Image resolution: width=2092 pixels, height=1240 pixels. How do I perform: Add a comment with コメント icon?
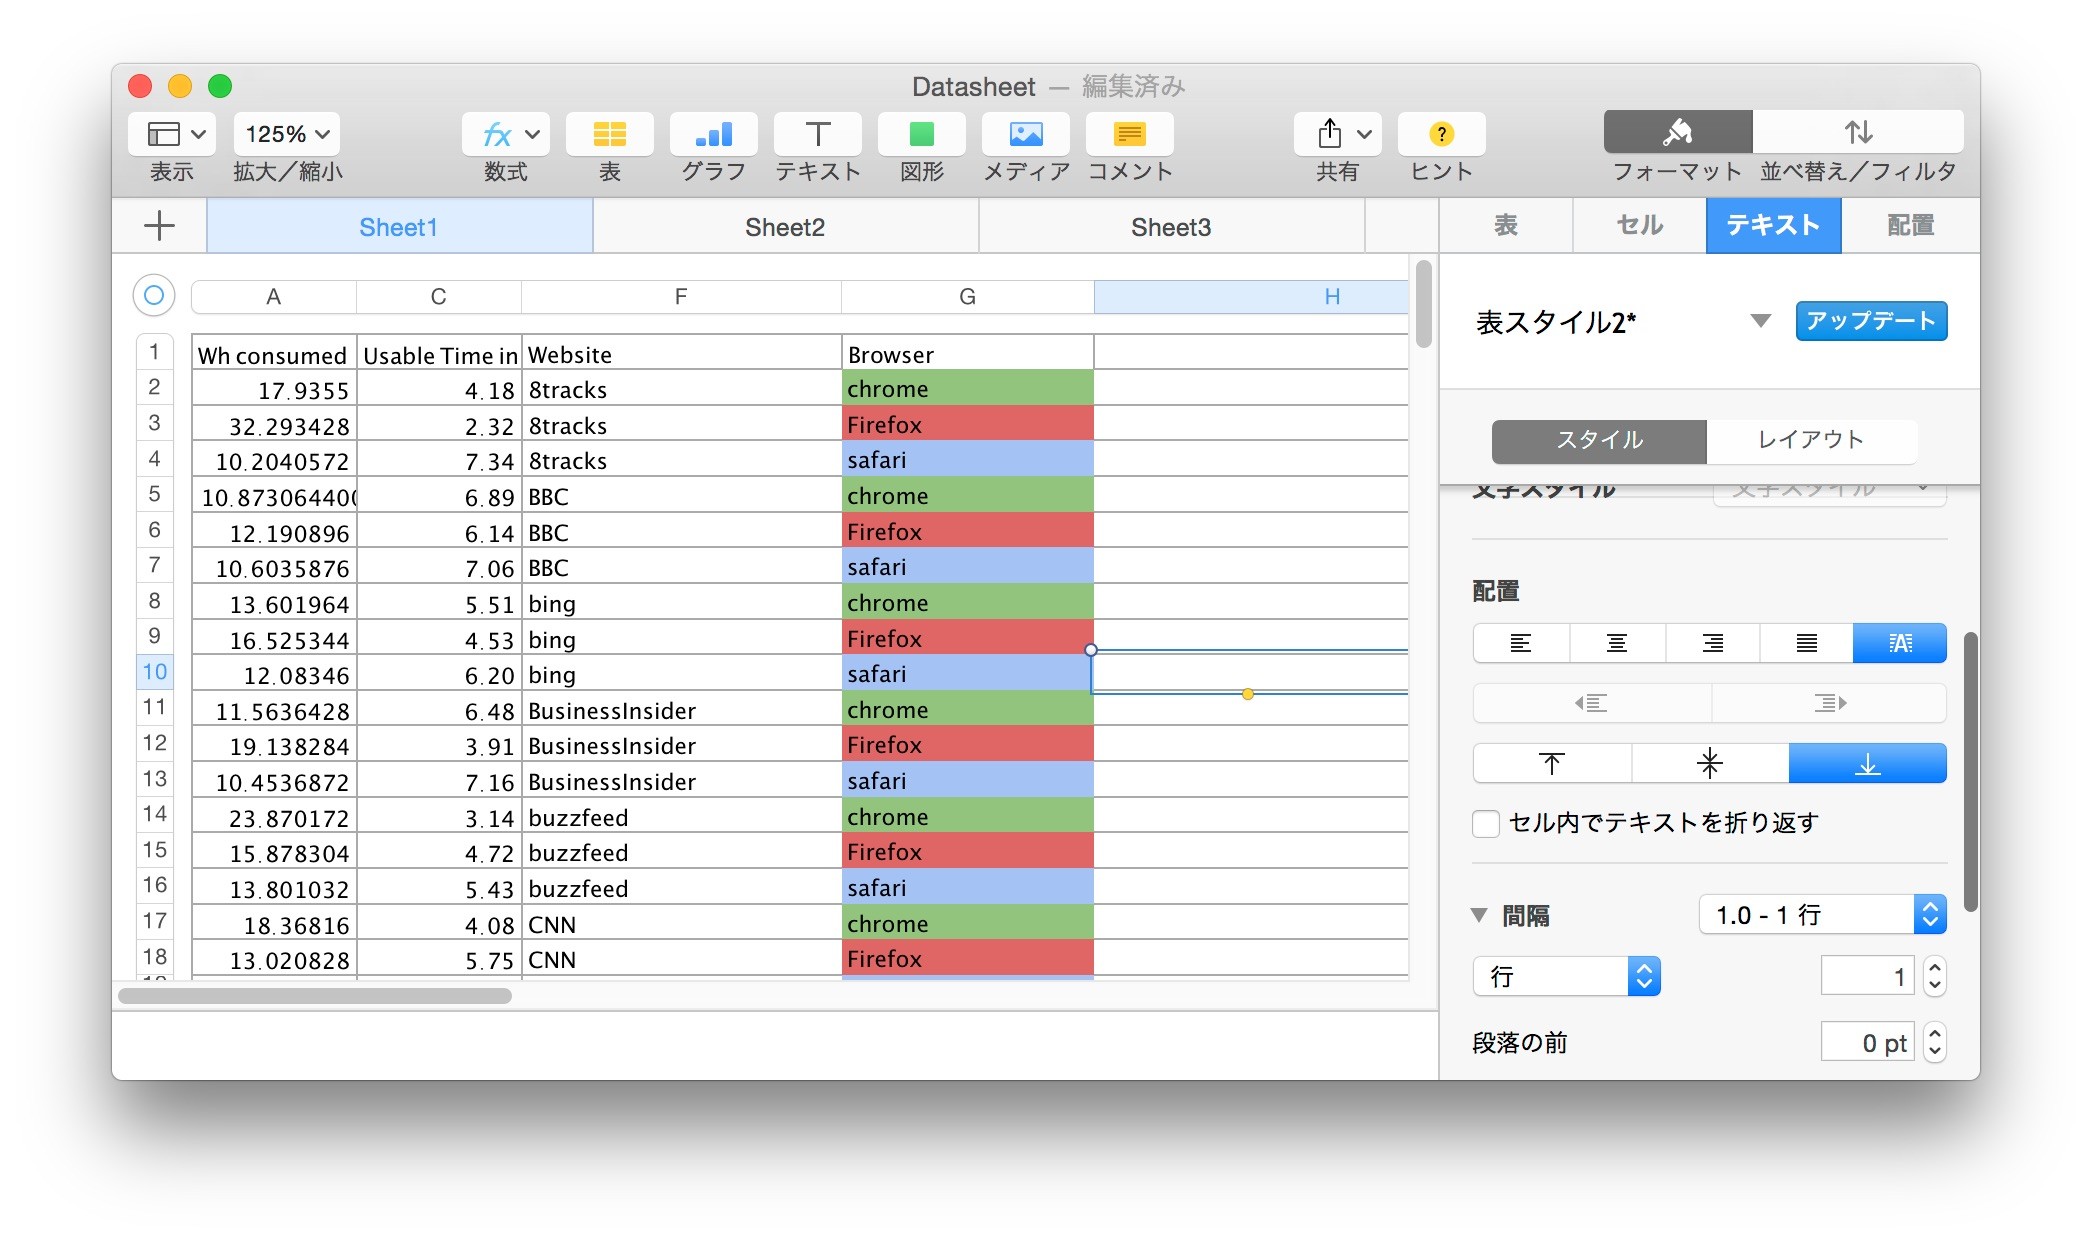tap(1130, 134)
